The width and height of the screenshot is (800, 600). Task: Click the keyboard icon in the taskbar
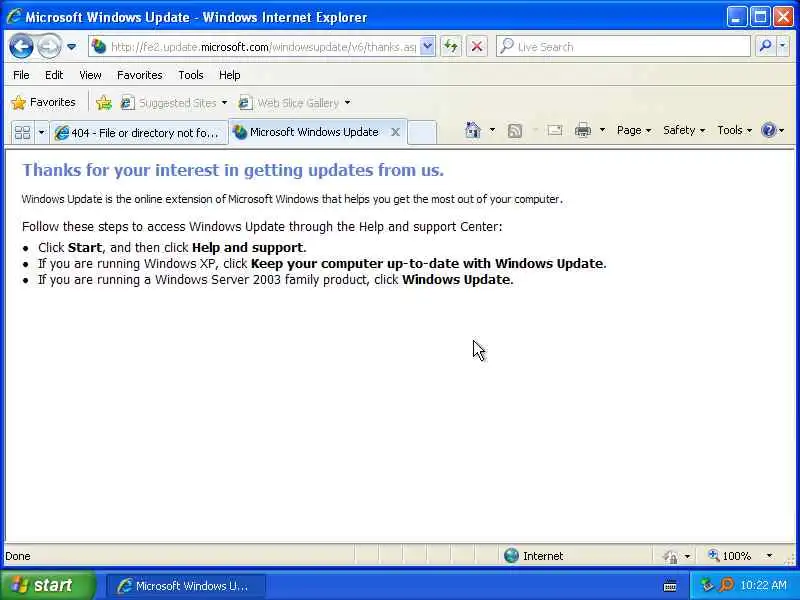tap(670, 586)
